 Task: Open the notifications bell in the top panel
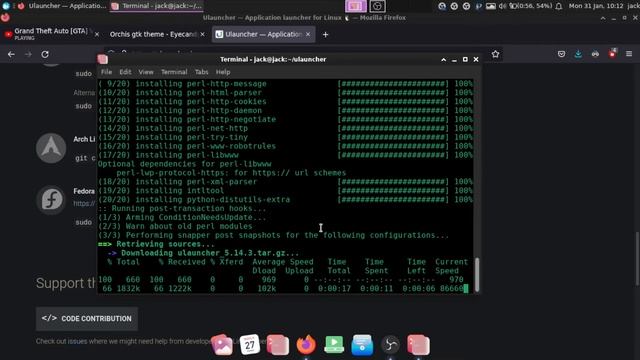[x=559, y=6]
